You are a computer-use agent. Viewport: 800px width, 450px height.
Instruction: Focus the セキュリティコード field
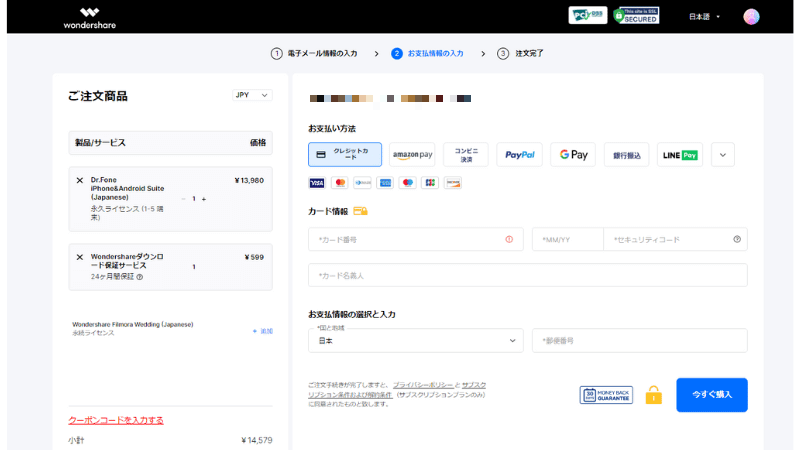point(675,239)
